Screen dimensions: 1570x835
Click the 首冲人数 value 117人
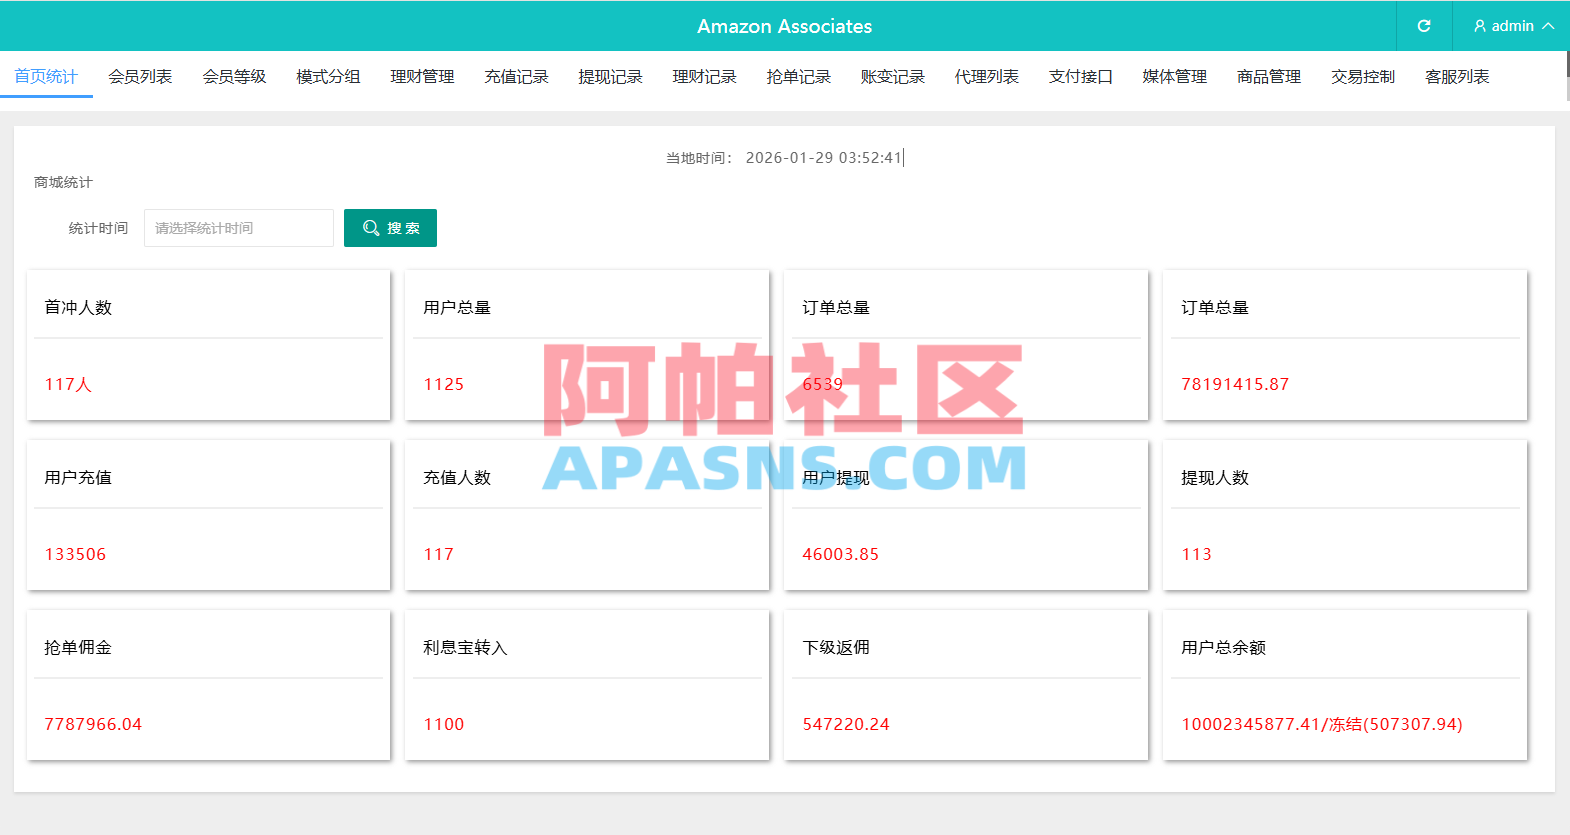pyautogui.click(x=68, y=384)
